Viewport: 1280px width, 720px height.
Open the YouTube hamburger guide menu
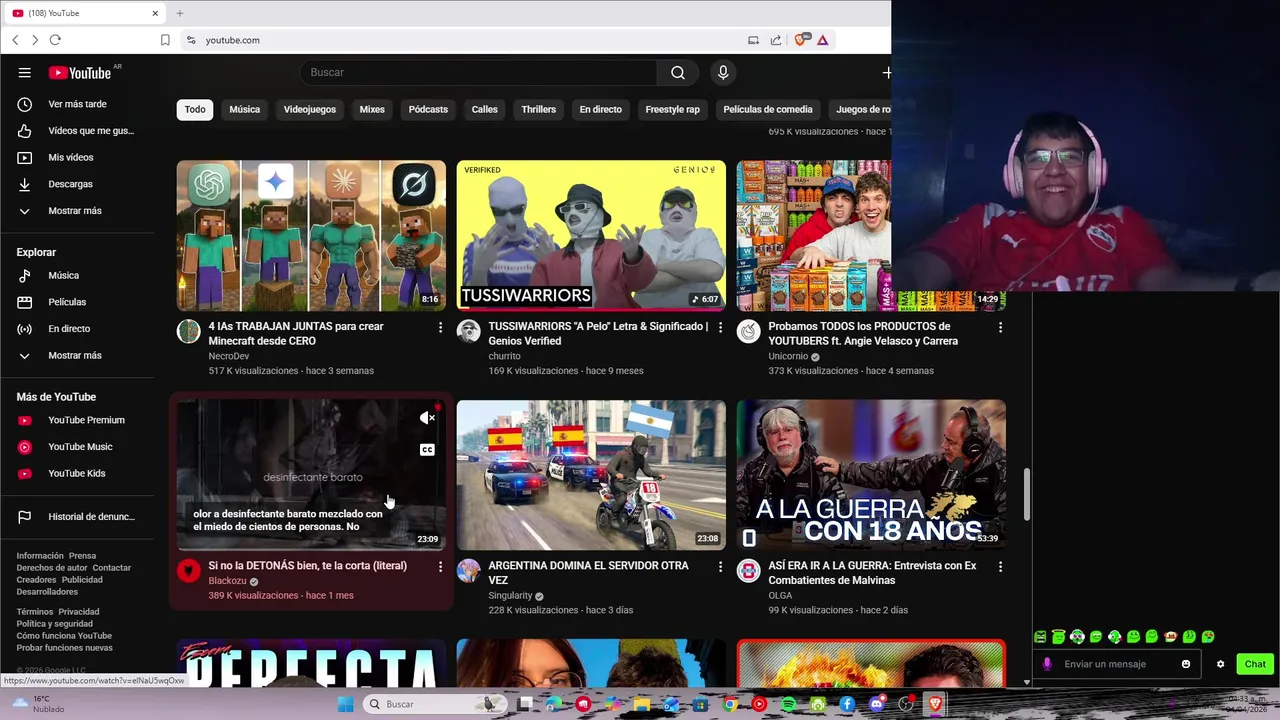[x=25, y=72]
